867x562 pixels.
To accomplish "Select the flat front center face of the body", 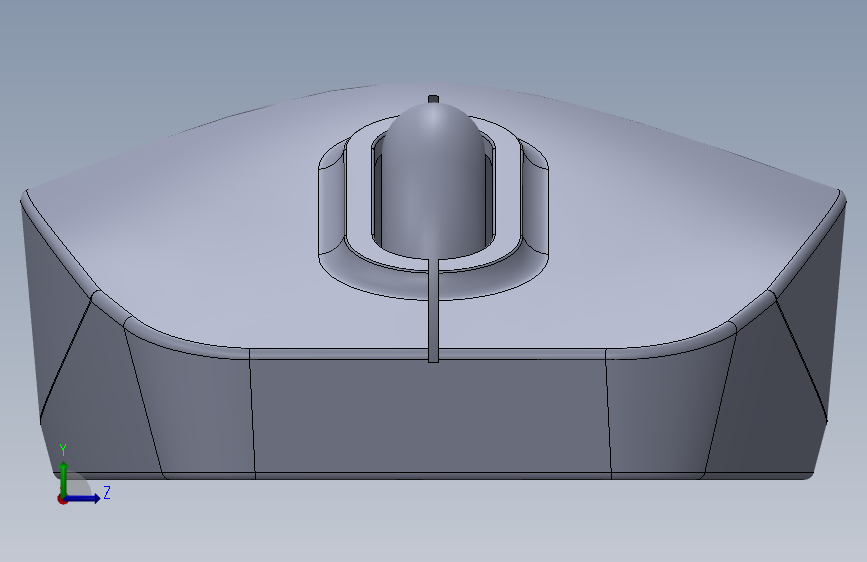I will (431, 418).
